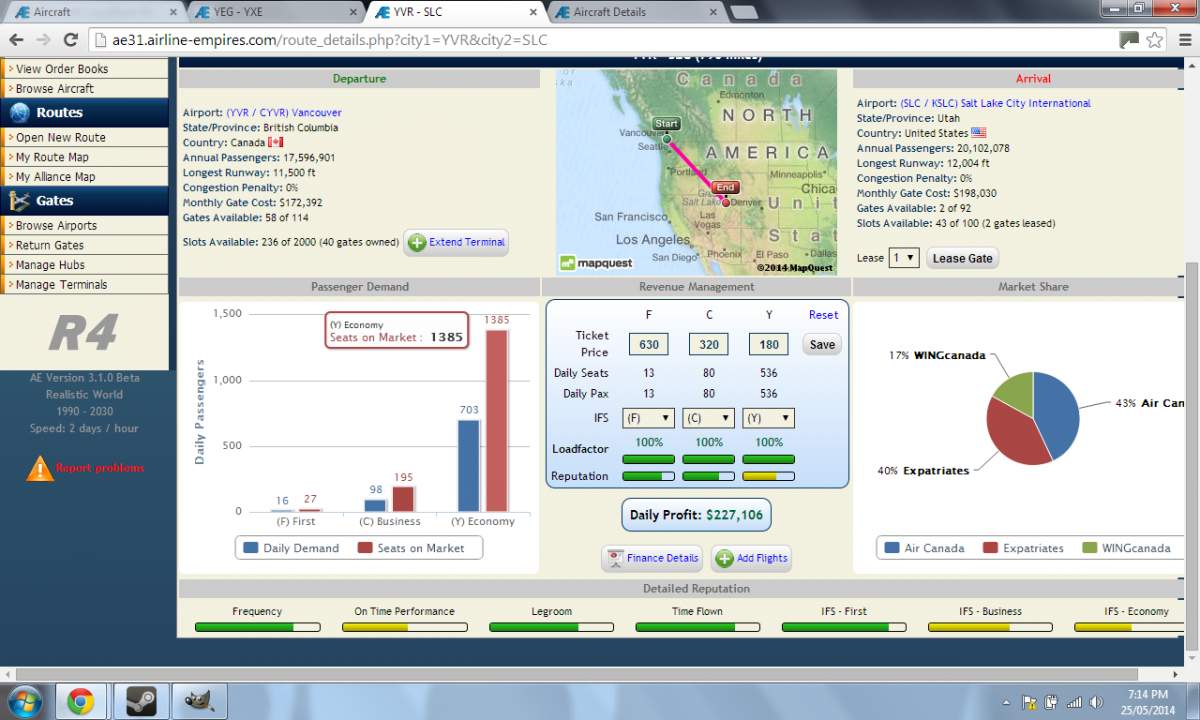Click the Expatriates legend swatch
The height and width of the screenshot is (720, 1200).
990,548
